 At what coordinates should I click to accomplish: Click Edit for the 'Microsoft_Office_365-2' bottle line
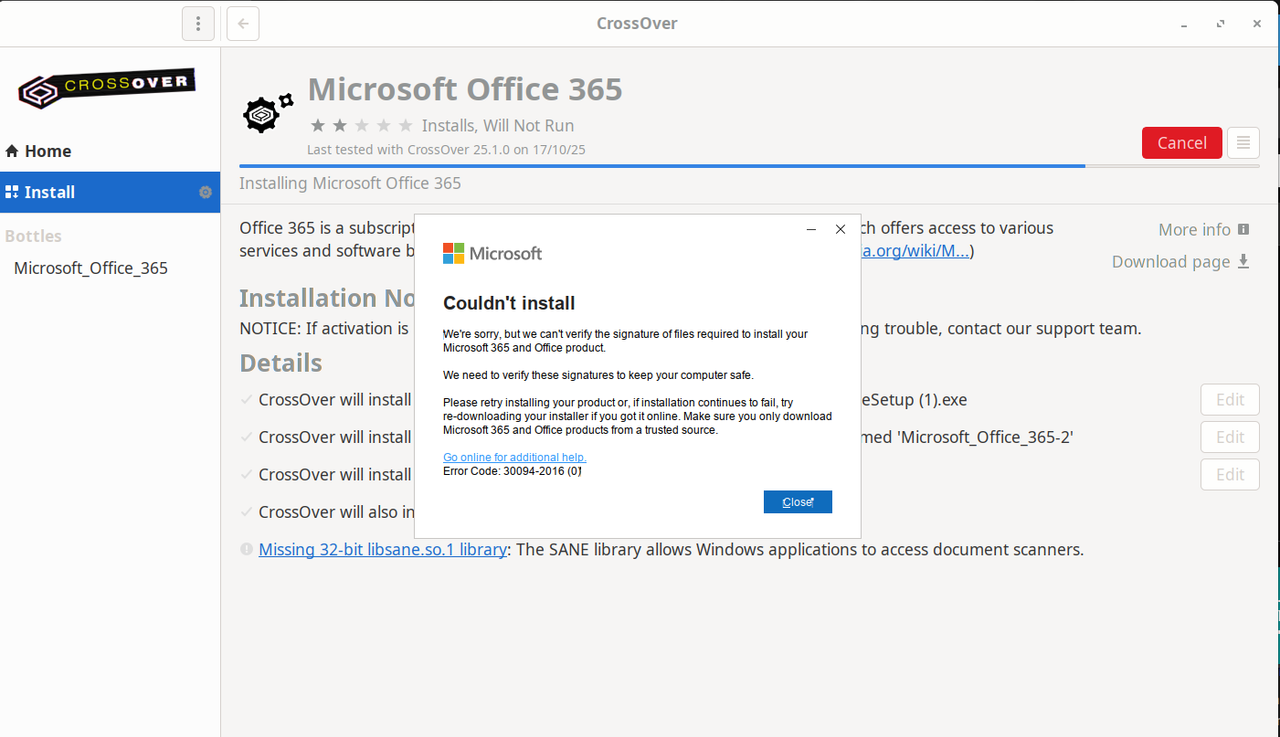click(x=1229, y=437)
